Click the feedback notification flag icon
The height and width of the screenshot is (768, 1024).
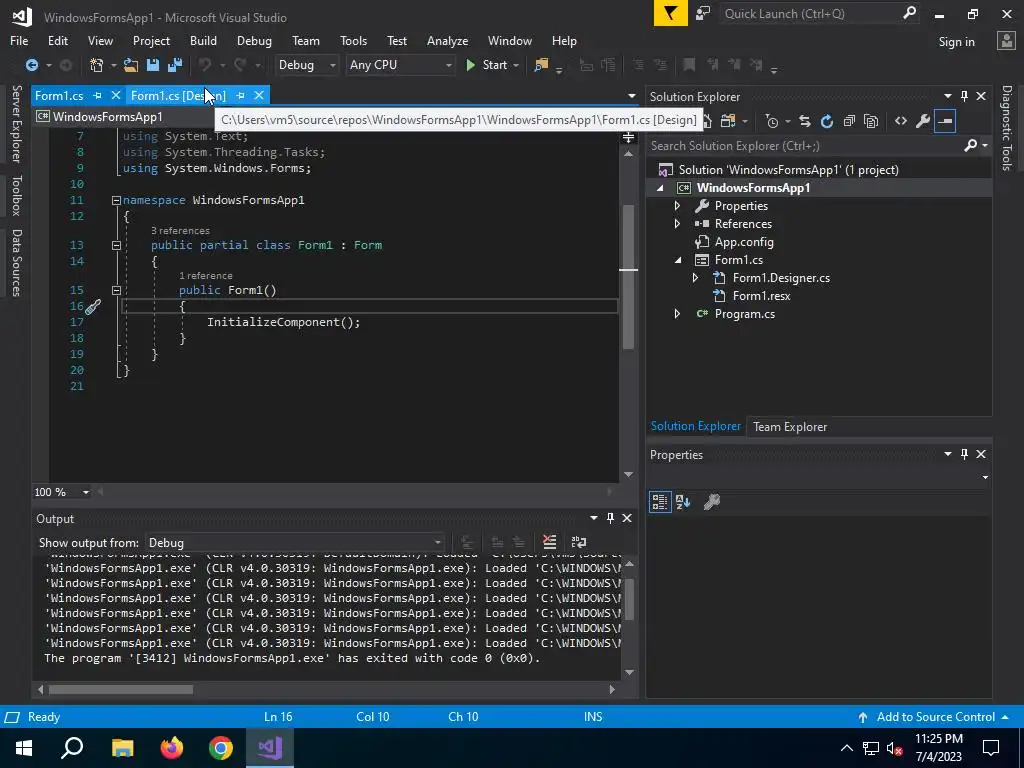point(670,13)
